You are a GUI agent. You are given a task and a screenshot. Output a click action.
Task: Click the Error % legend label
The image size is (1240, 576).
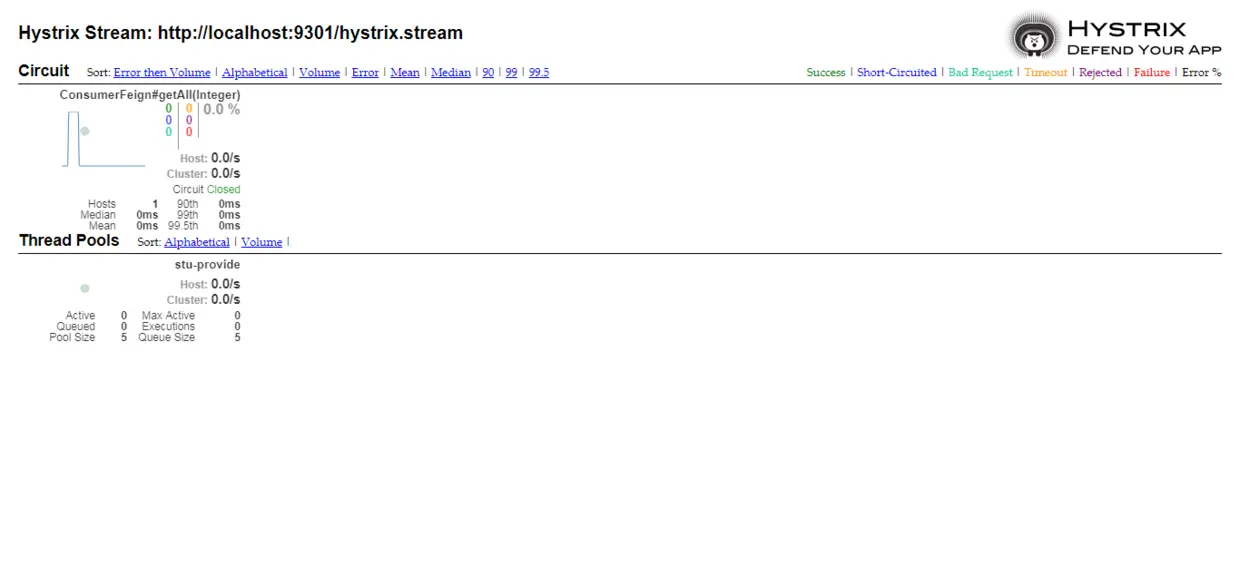click(x=1201, y=73)
